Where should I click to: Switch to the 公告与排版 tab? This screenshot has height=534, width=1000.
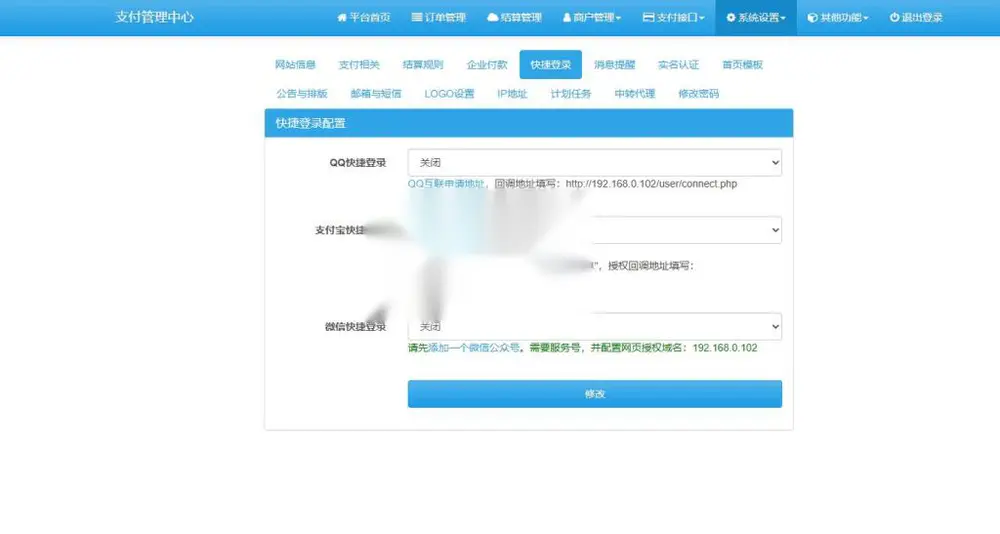pos(302,94)
